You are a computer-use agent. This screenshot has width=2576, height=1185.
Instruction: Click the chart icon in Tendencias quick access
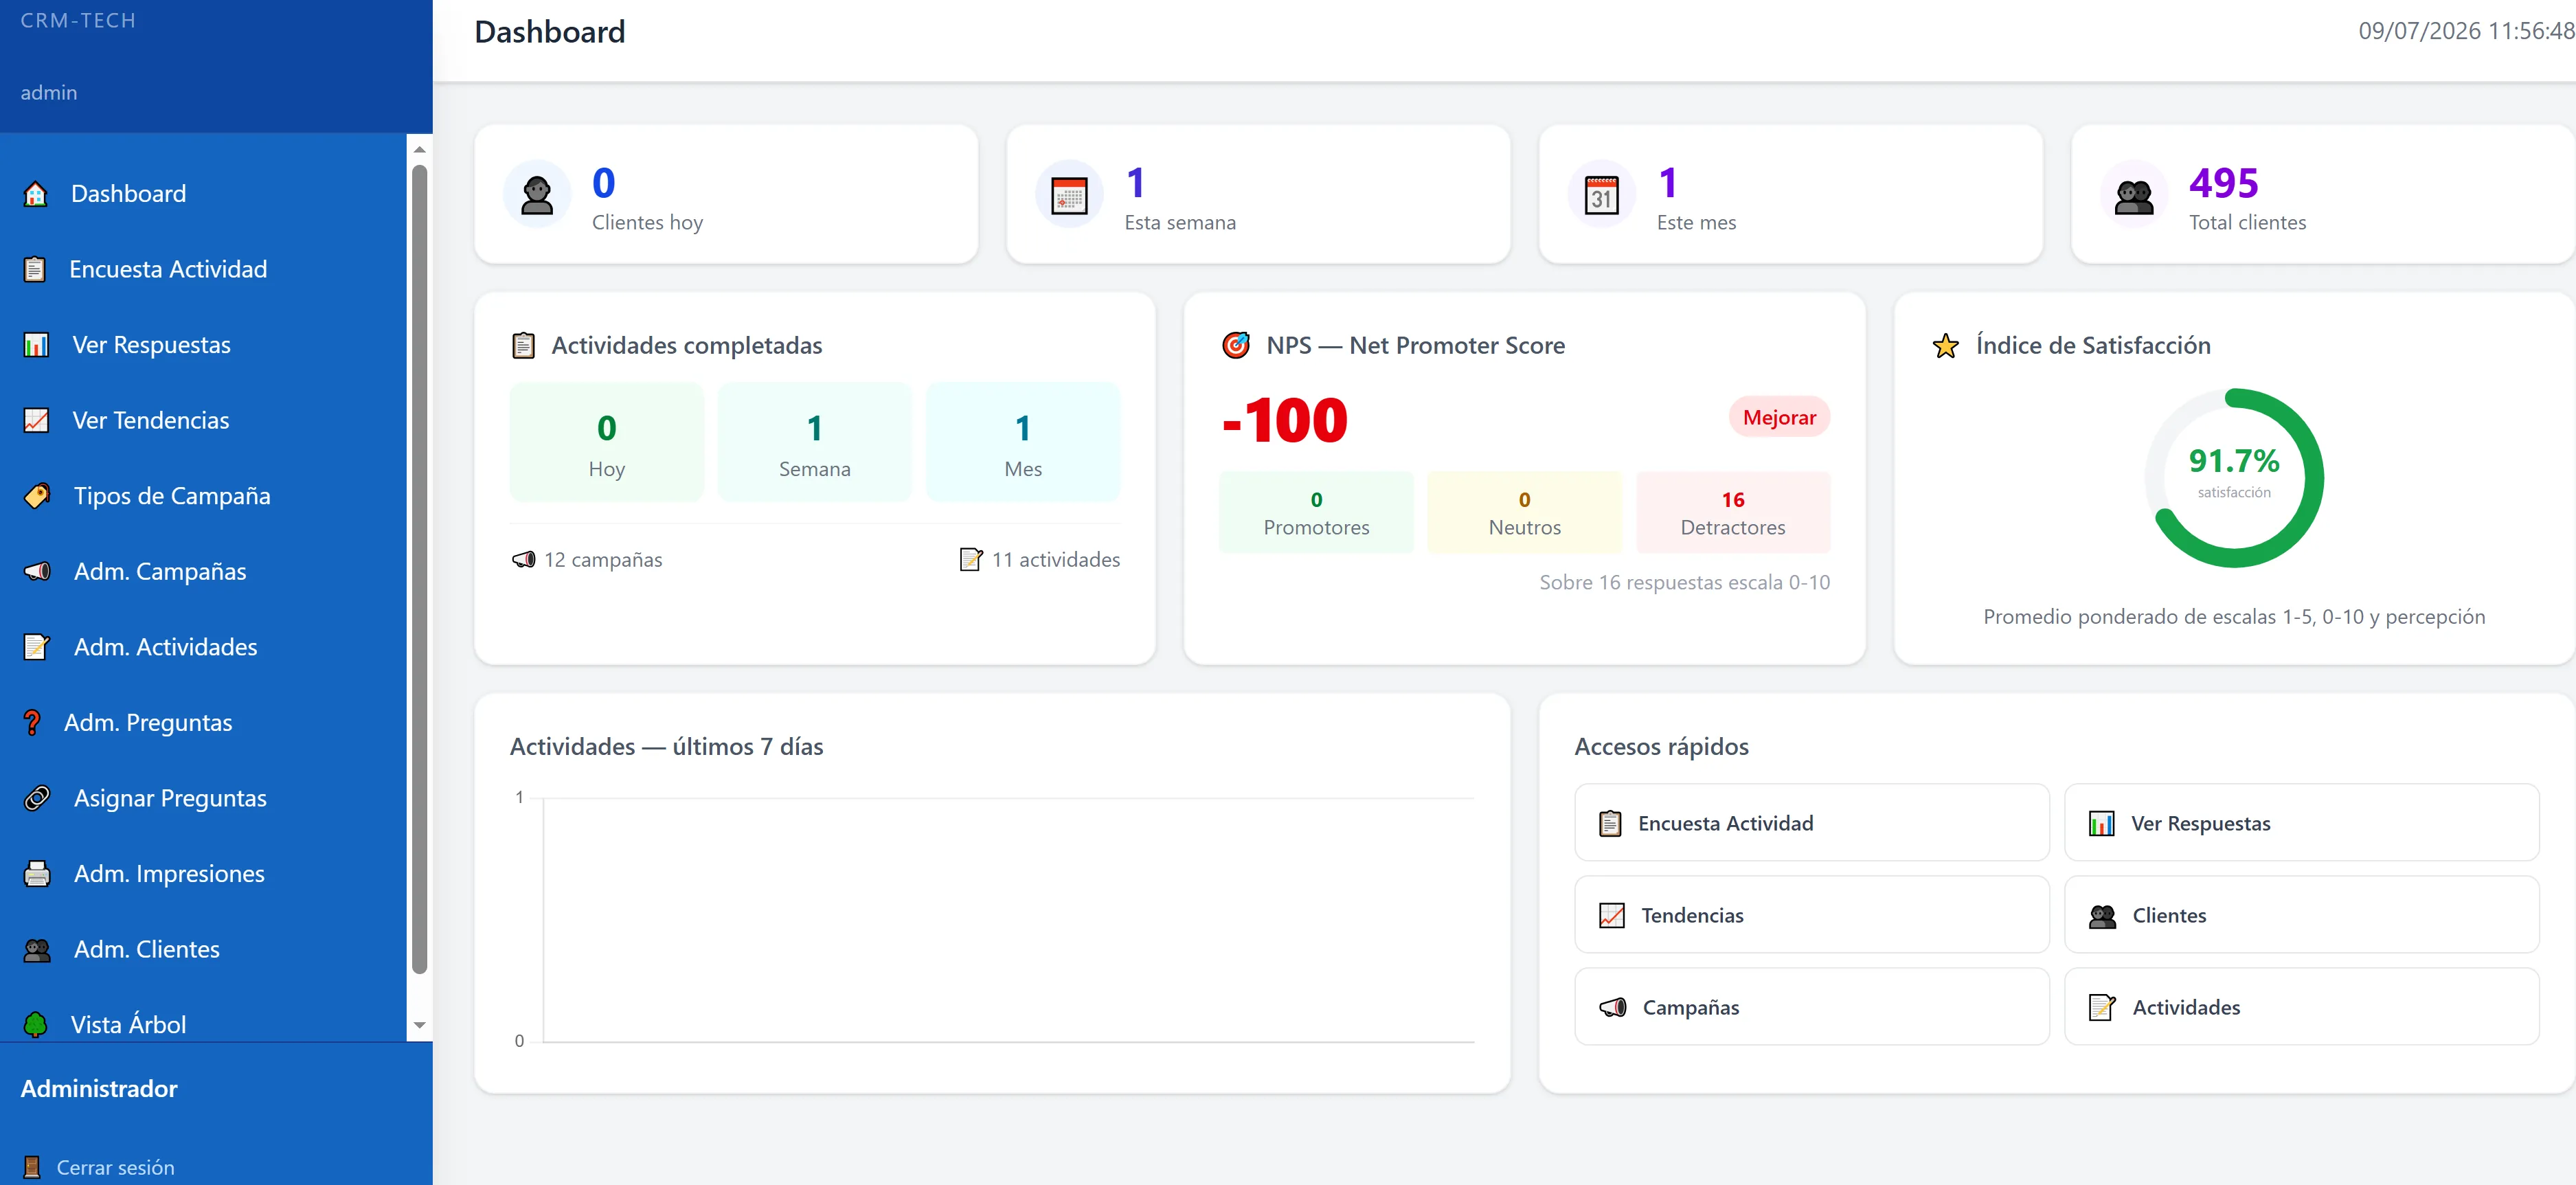pos(1611,915)
